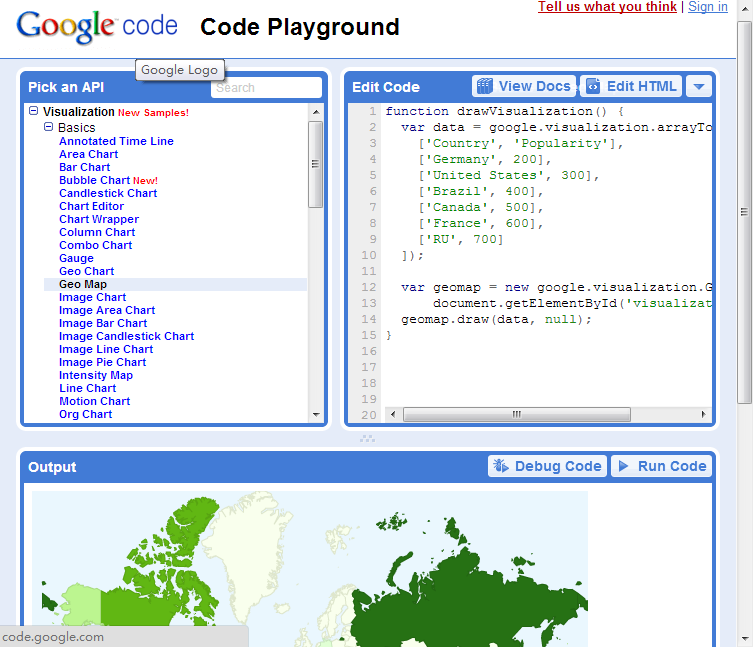Screen dimensions: 753x647
Task: Select Combo Chart sample
Action: point(96,245)
